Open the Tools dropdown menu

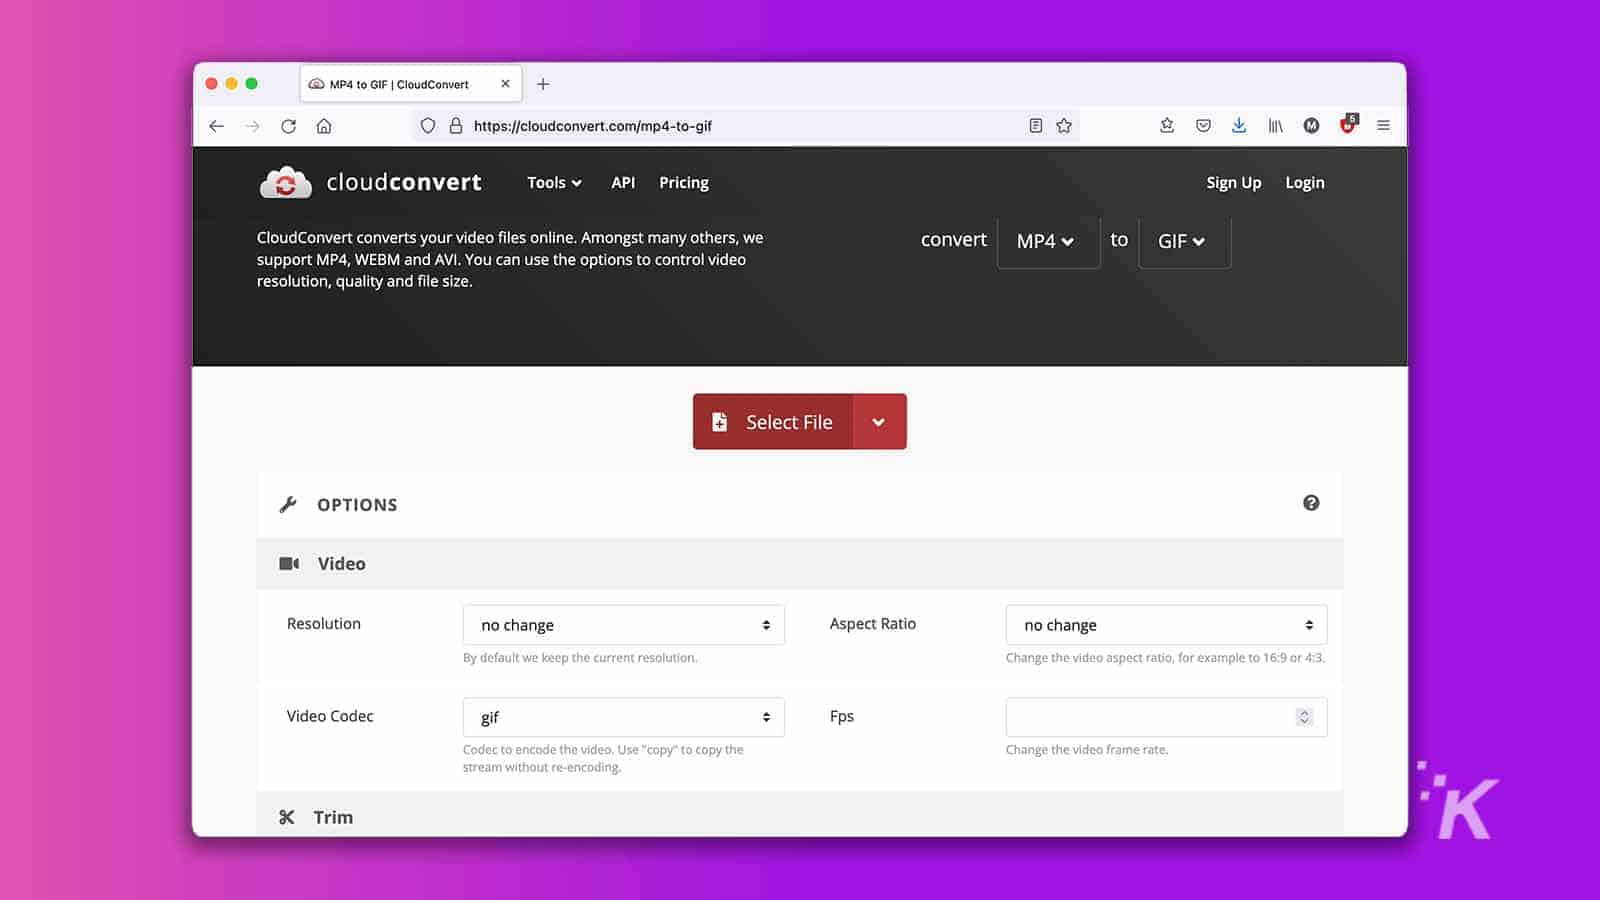click(554, 183)
